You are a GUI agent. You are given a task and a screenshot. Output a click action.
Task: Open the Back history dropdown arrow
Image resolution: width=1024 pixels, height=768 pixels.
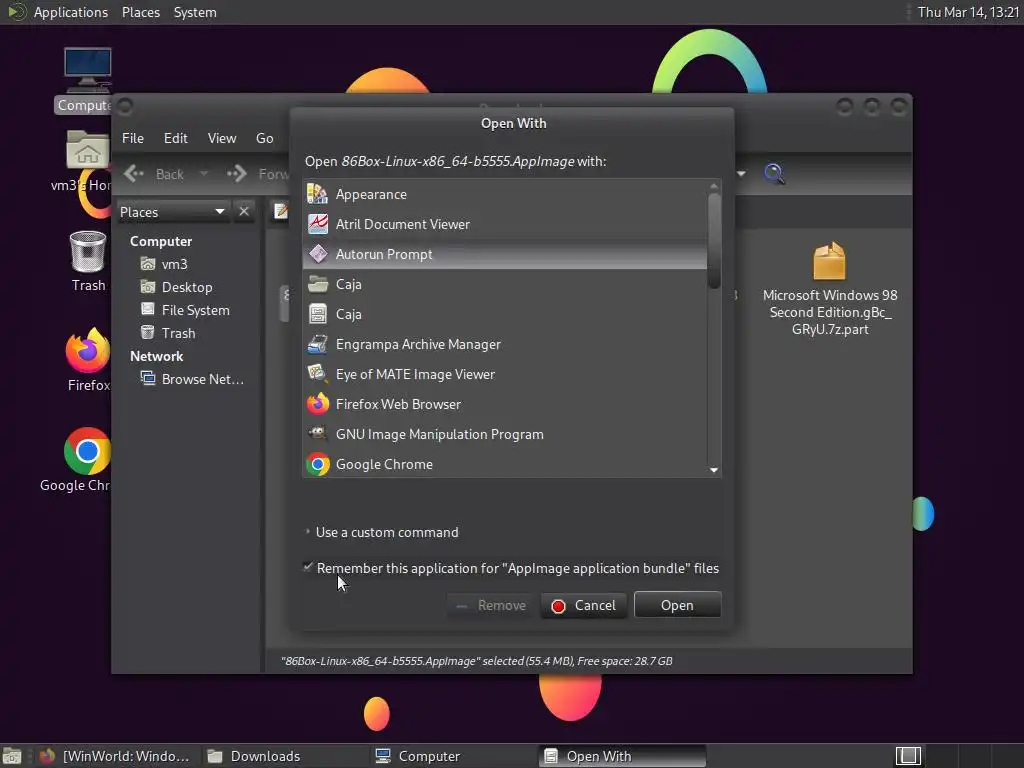pyautogui.click(x=204, y=174)
